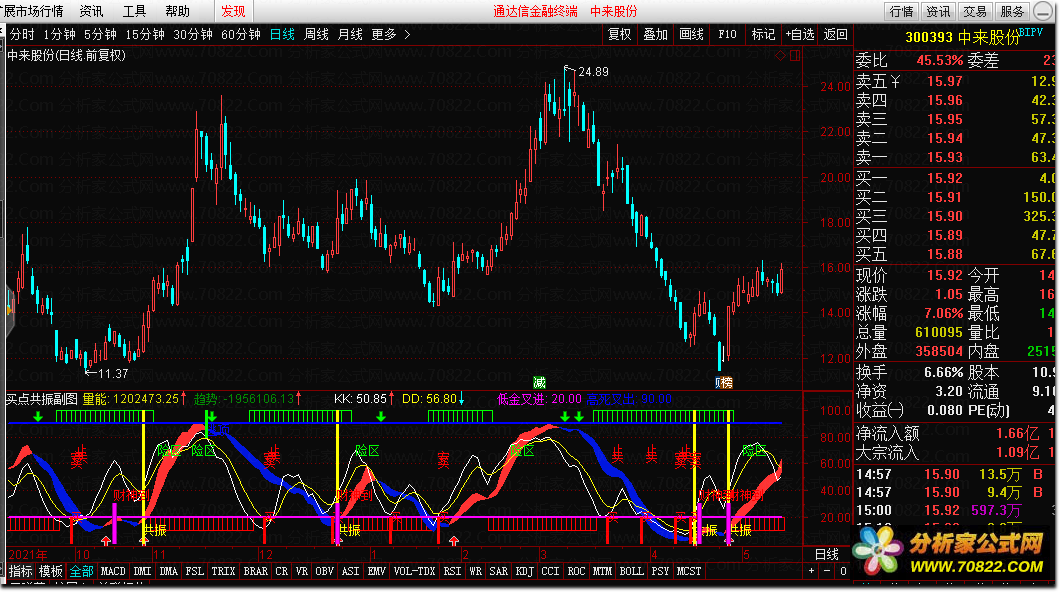The width and height of the screenshot is (1061, 592).
Task: Select the 全部 indicator tab
Action: click(81, 572)
